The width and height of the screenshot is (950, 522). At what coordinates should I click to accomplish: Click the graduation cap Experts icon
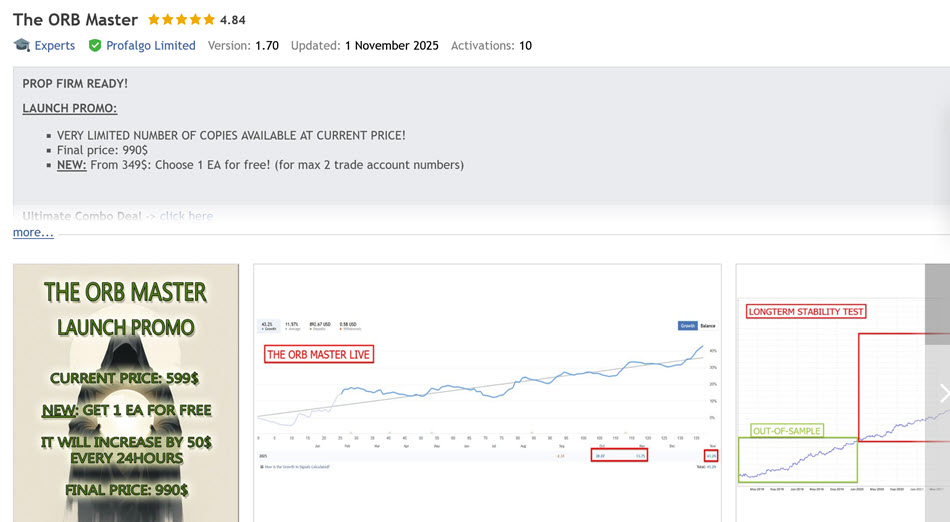[x=21, y=45]
